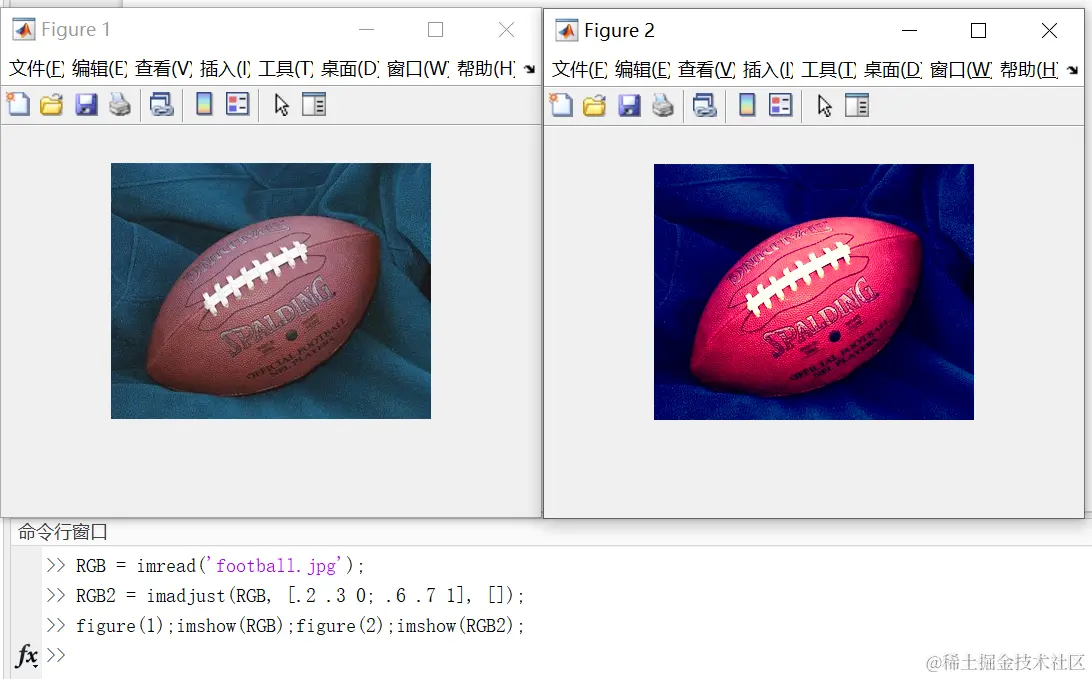Image resolution: width=1092 pixels, height=679 pixels.
Task: Maximize the Figure 2 window
Action: pos(978,31)
